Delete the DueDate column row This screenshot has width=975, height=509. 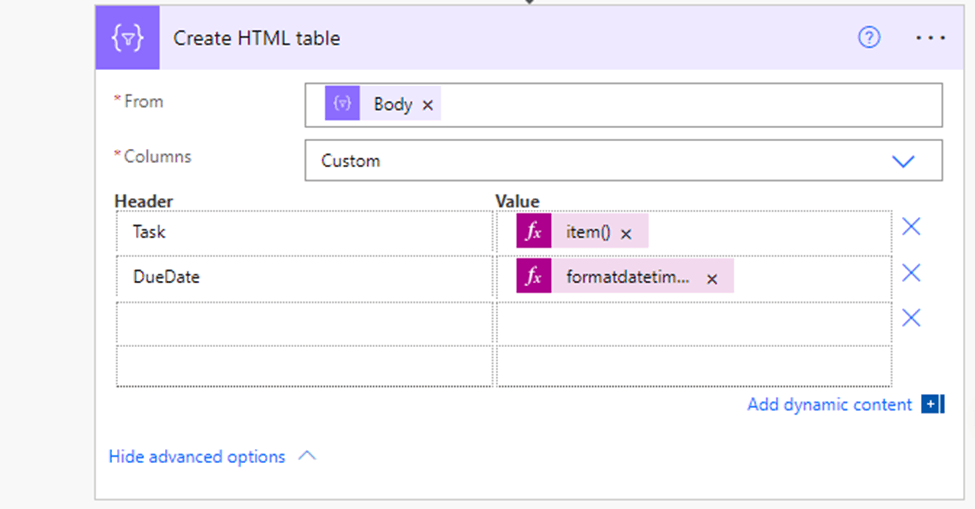pyautogui.click(x=911, y=273)
